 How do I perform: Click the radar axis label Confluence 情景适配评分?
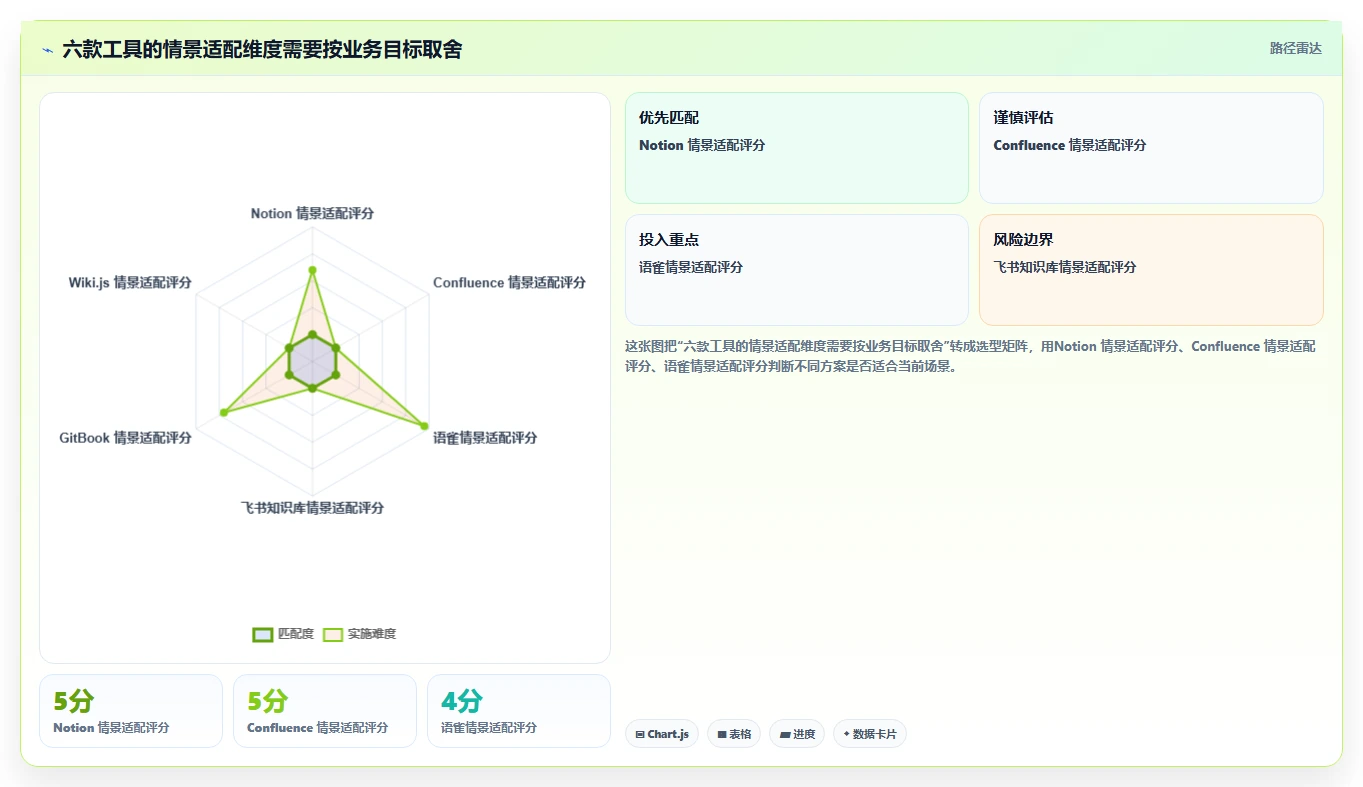point(509,283)
